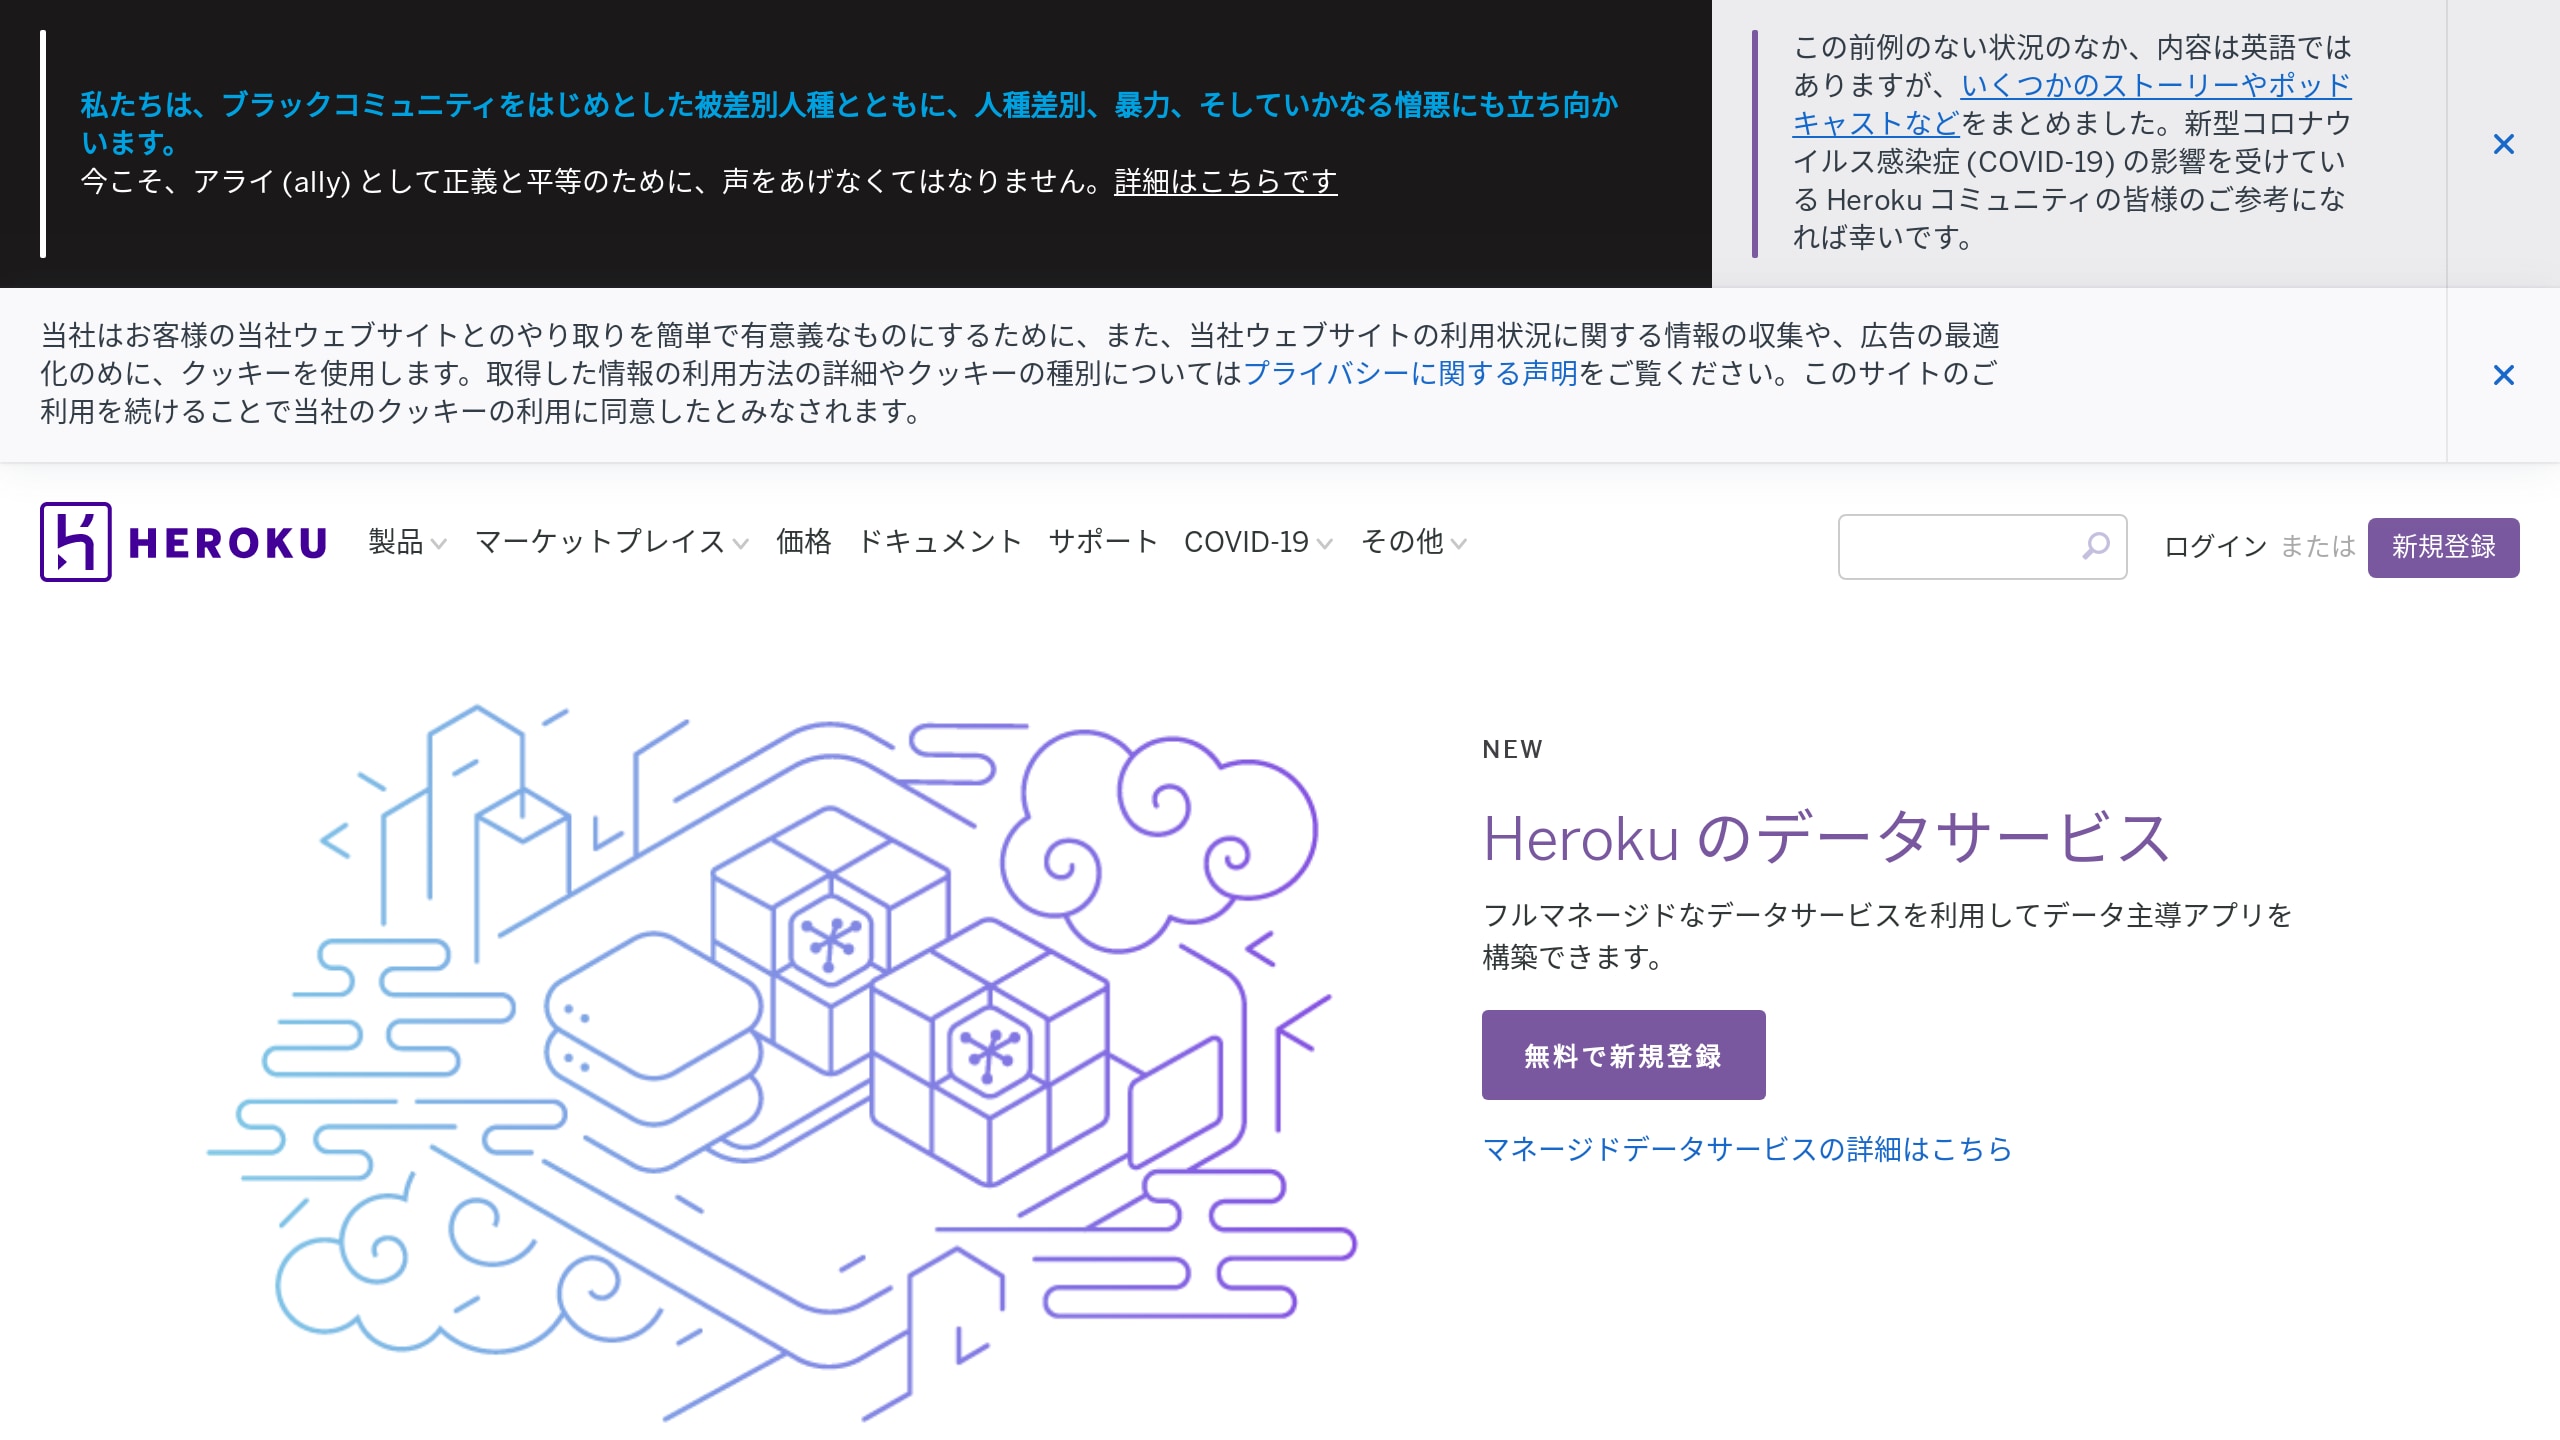Go to サポート
The width and height of the screenshot is (2560, 1440).
point(1103,542)
